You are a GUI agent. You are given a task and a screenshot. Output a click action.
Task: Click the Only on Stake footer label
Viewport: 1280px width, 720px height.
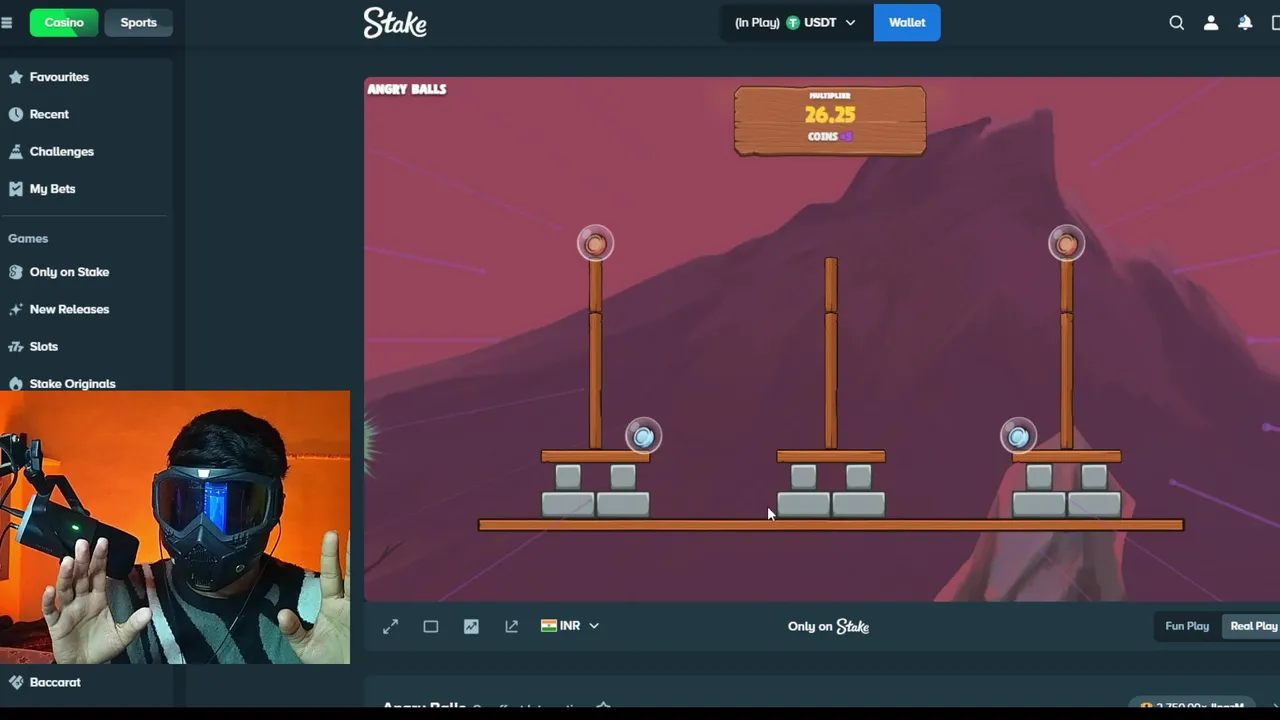tap(828, 626)
